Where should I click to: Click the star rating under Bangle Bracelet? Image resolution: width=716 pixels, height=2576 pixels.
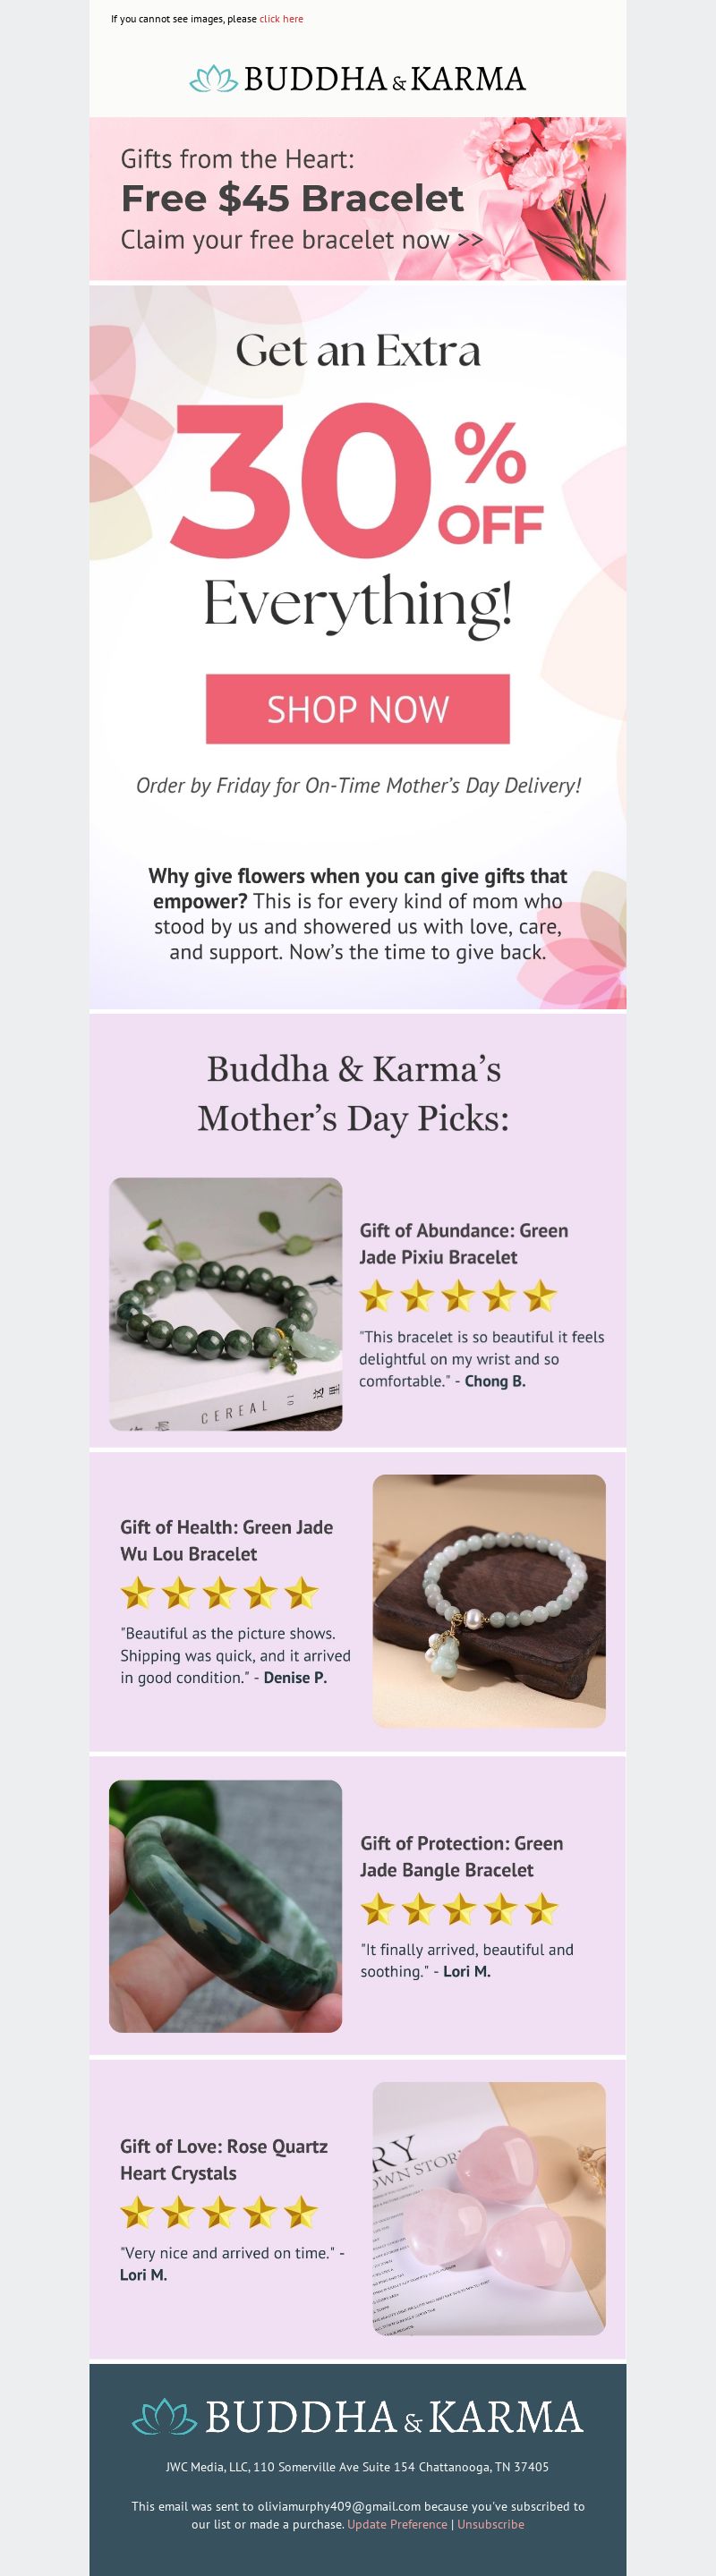coord(459,1910)
